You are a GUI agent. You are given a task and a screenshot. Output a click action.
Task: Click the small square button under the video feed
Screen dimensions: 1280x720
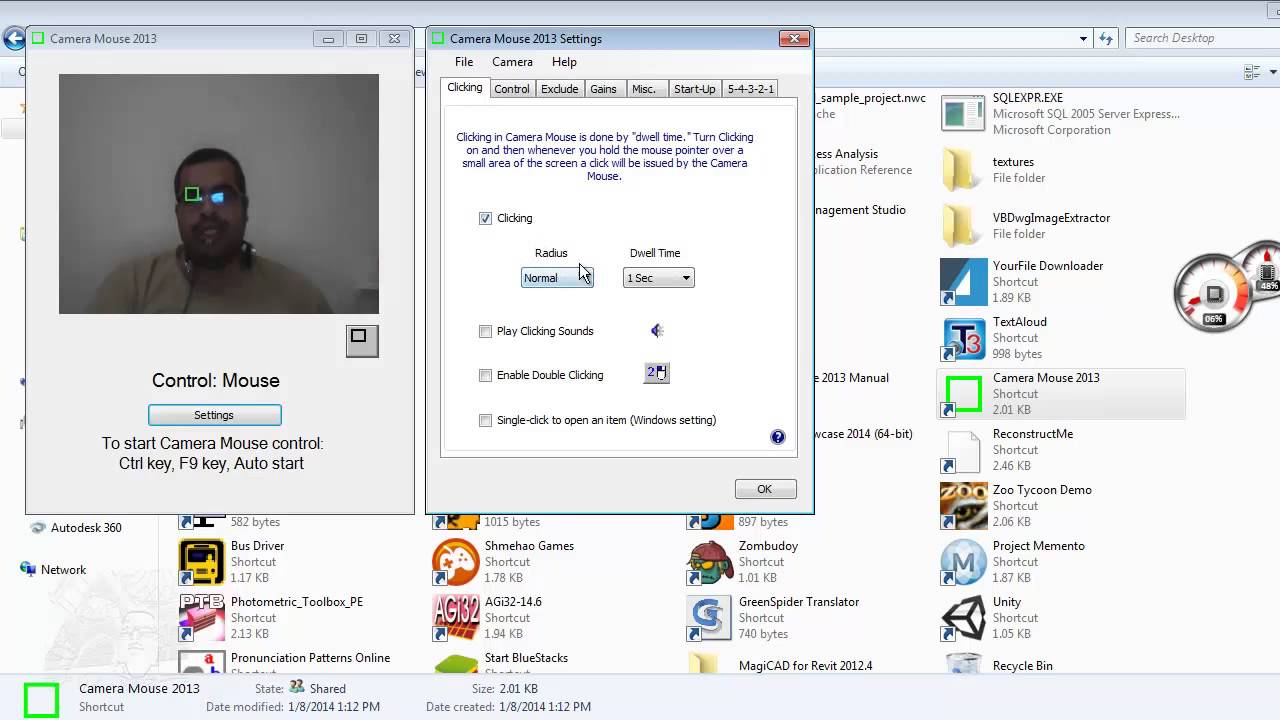pos(362,340)
